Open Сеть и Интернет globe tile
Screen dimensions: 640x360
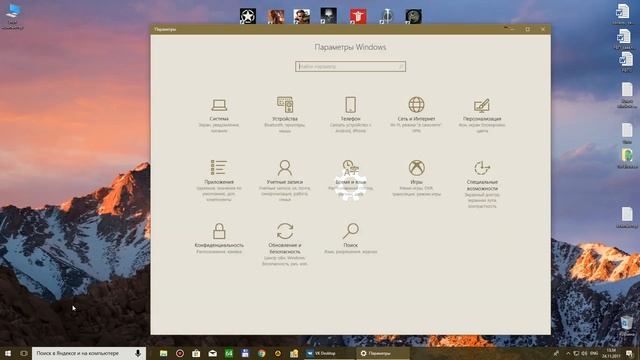[416, 115]
